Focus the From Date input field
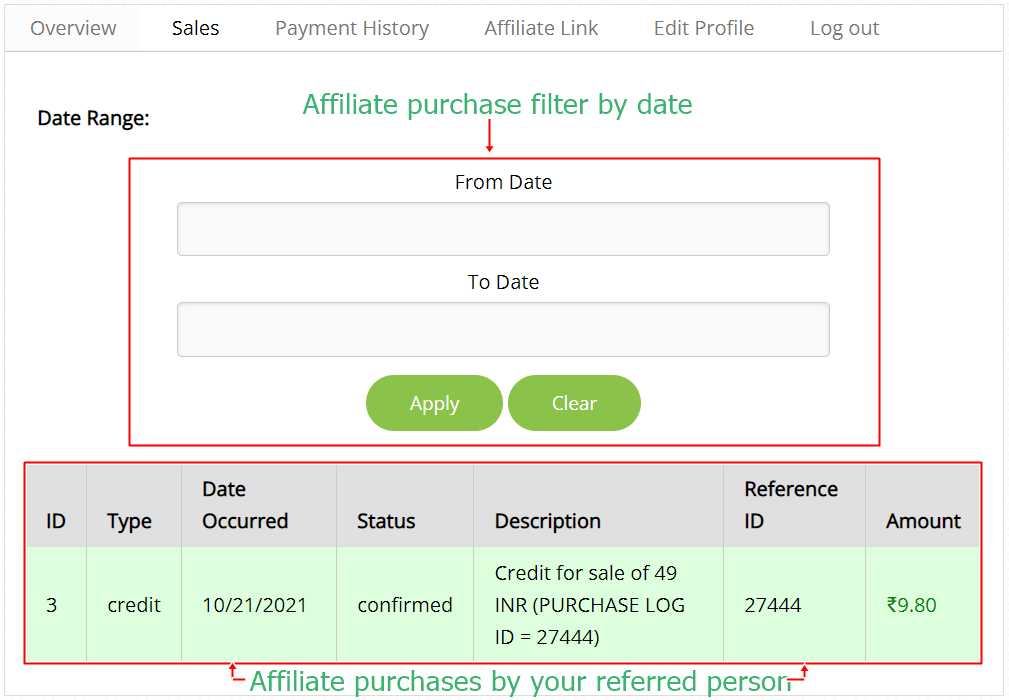This screenshot has height=700, width=1009. (x=503, y=229)
